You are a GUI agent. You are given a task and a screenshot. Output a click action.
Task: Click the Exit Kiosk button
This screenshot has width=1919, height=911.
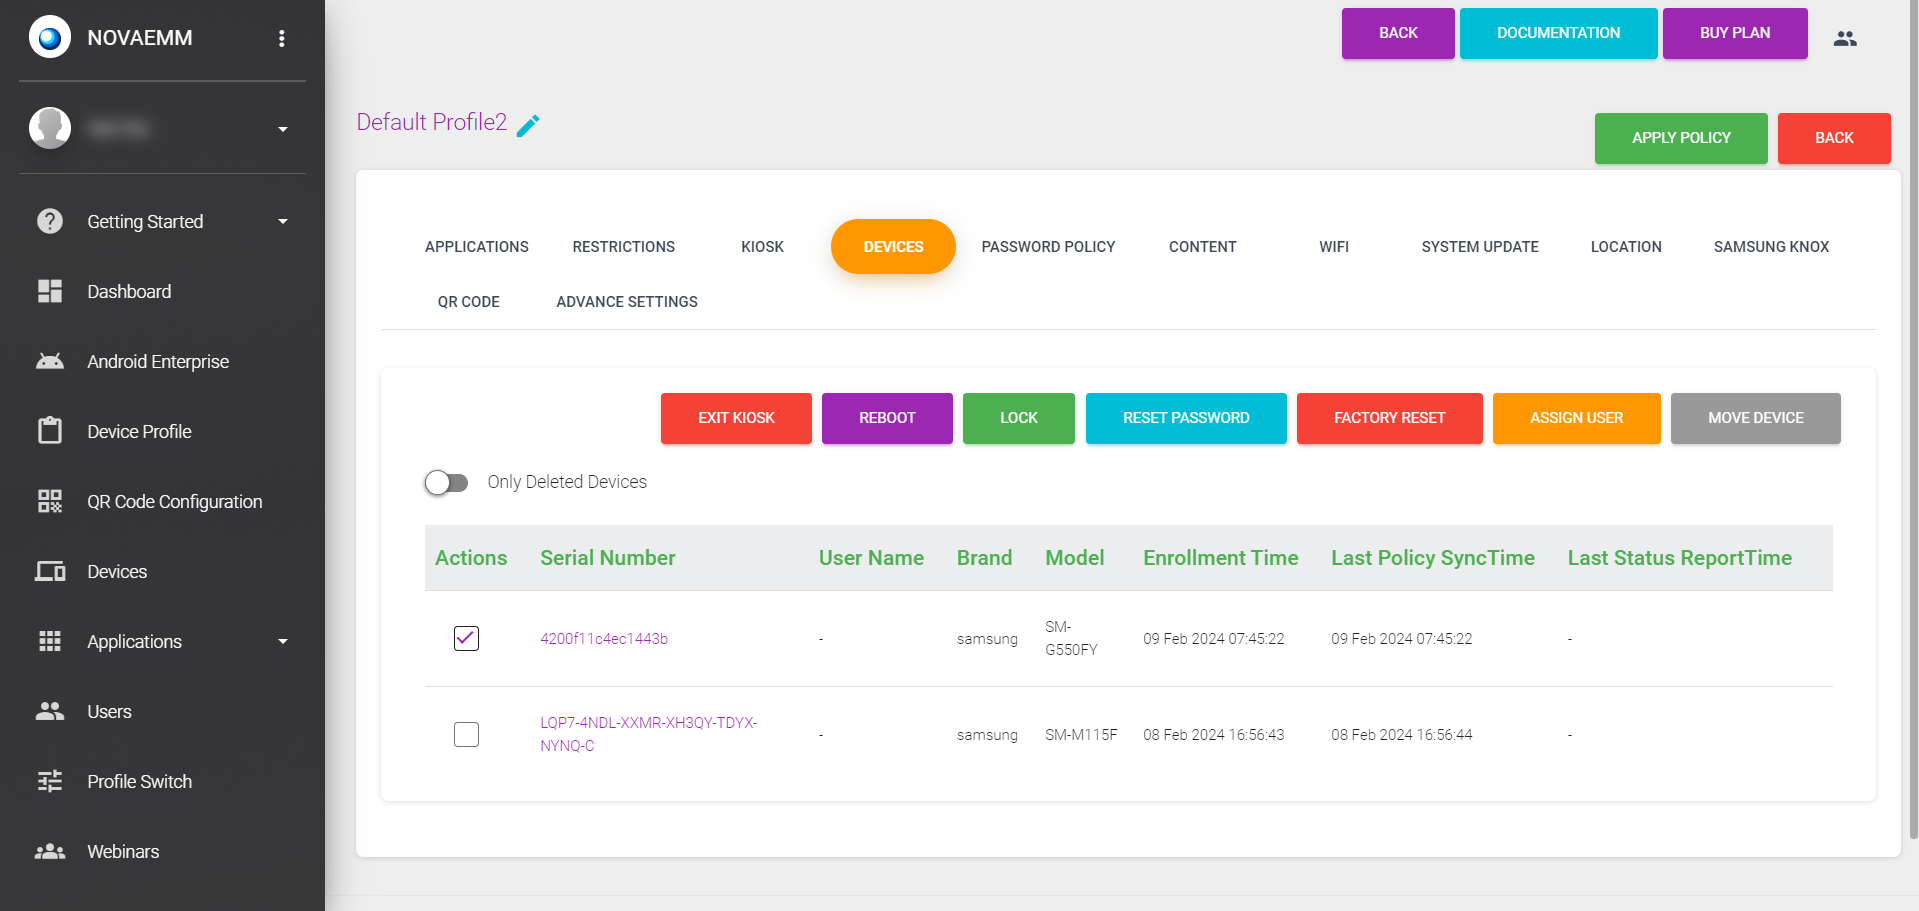[x=736, y=418]
